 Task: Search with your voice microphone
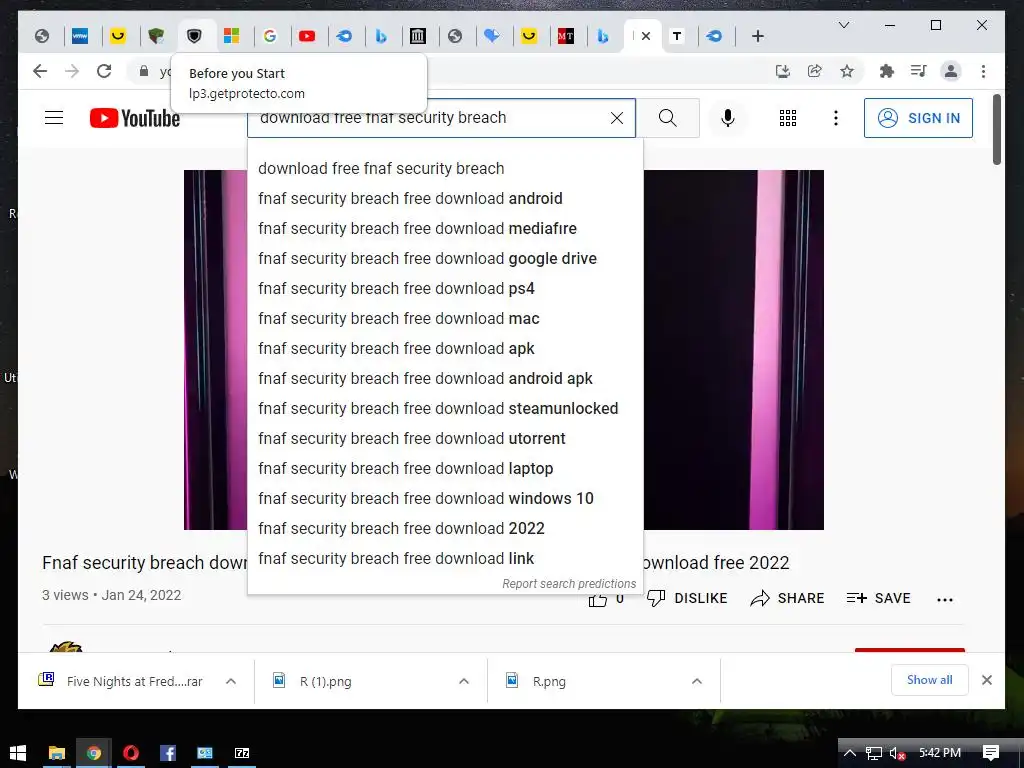[x=728, y=118]
